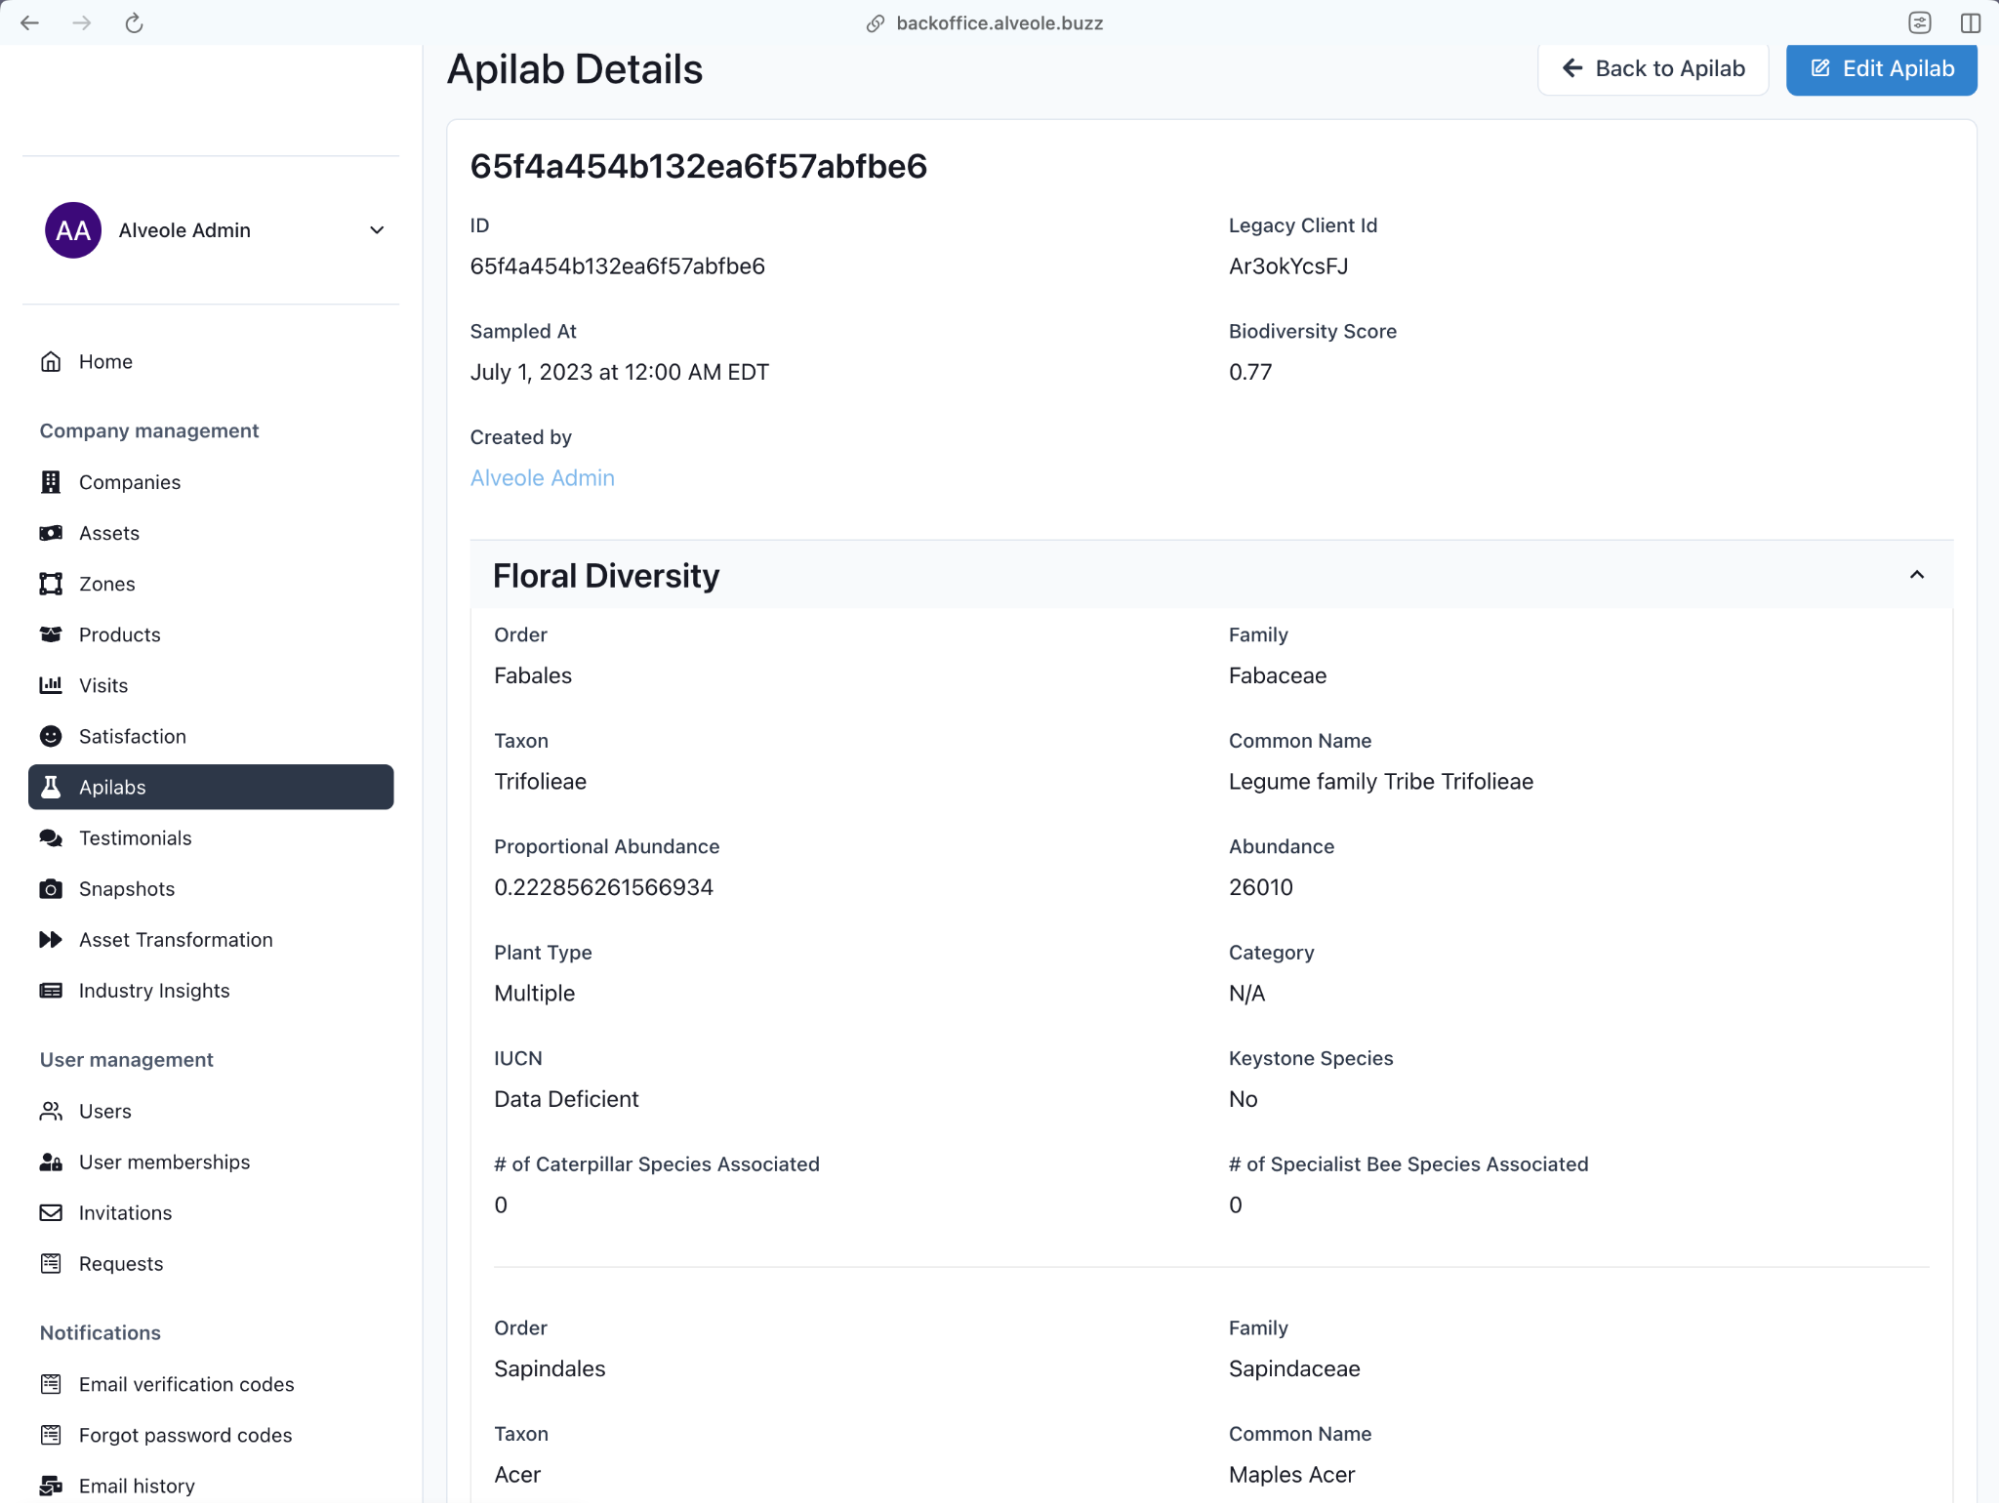Click the Asset Transformation forward icon
Screen dimensions: 1999x1504
tap(50, 940)
